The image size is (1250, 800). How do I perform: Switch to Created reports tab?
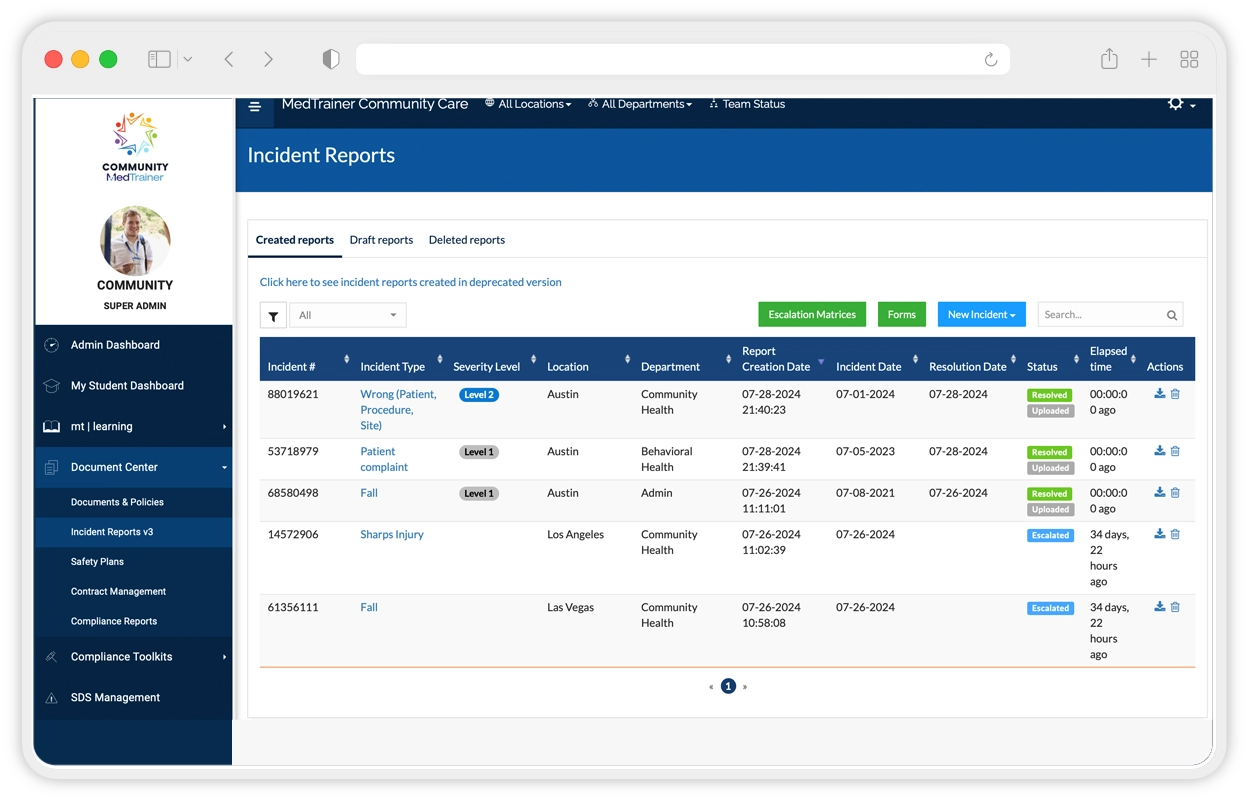295,240
